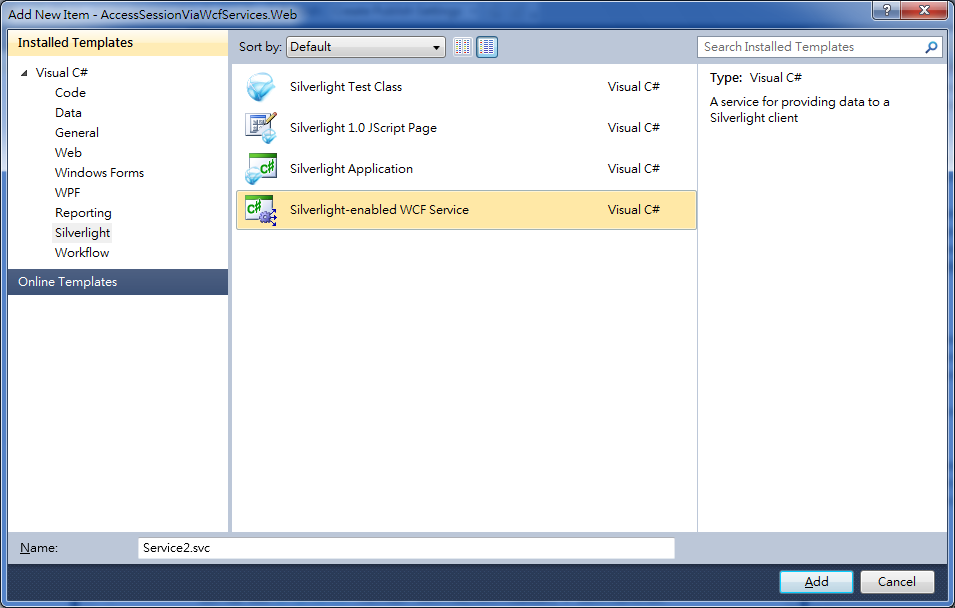Click the Type: Visual C# description text
Image resolution: width=955 pixels, height=608 pixels.
755,78
